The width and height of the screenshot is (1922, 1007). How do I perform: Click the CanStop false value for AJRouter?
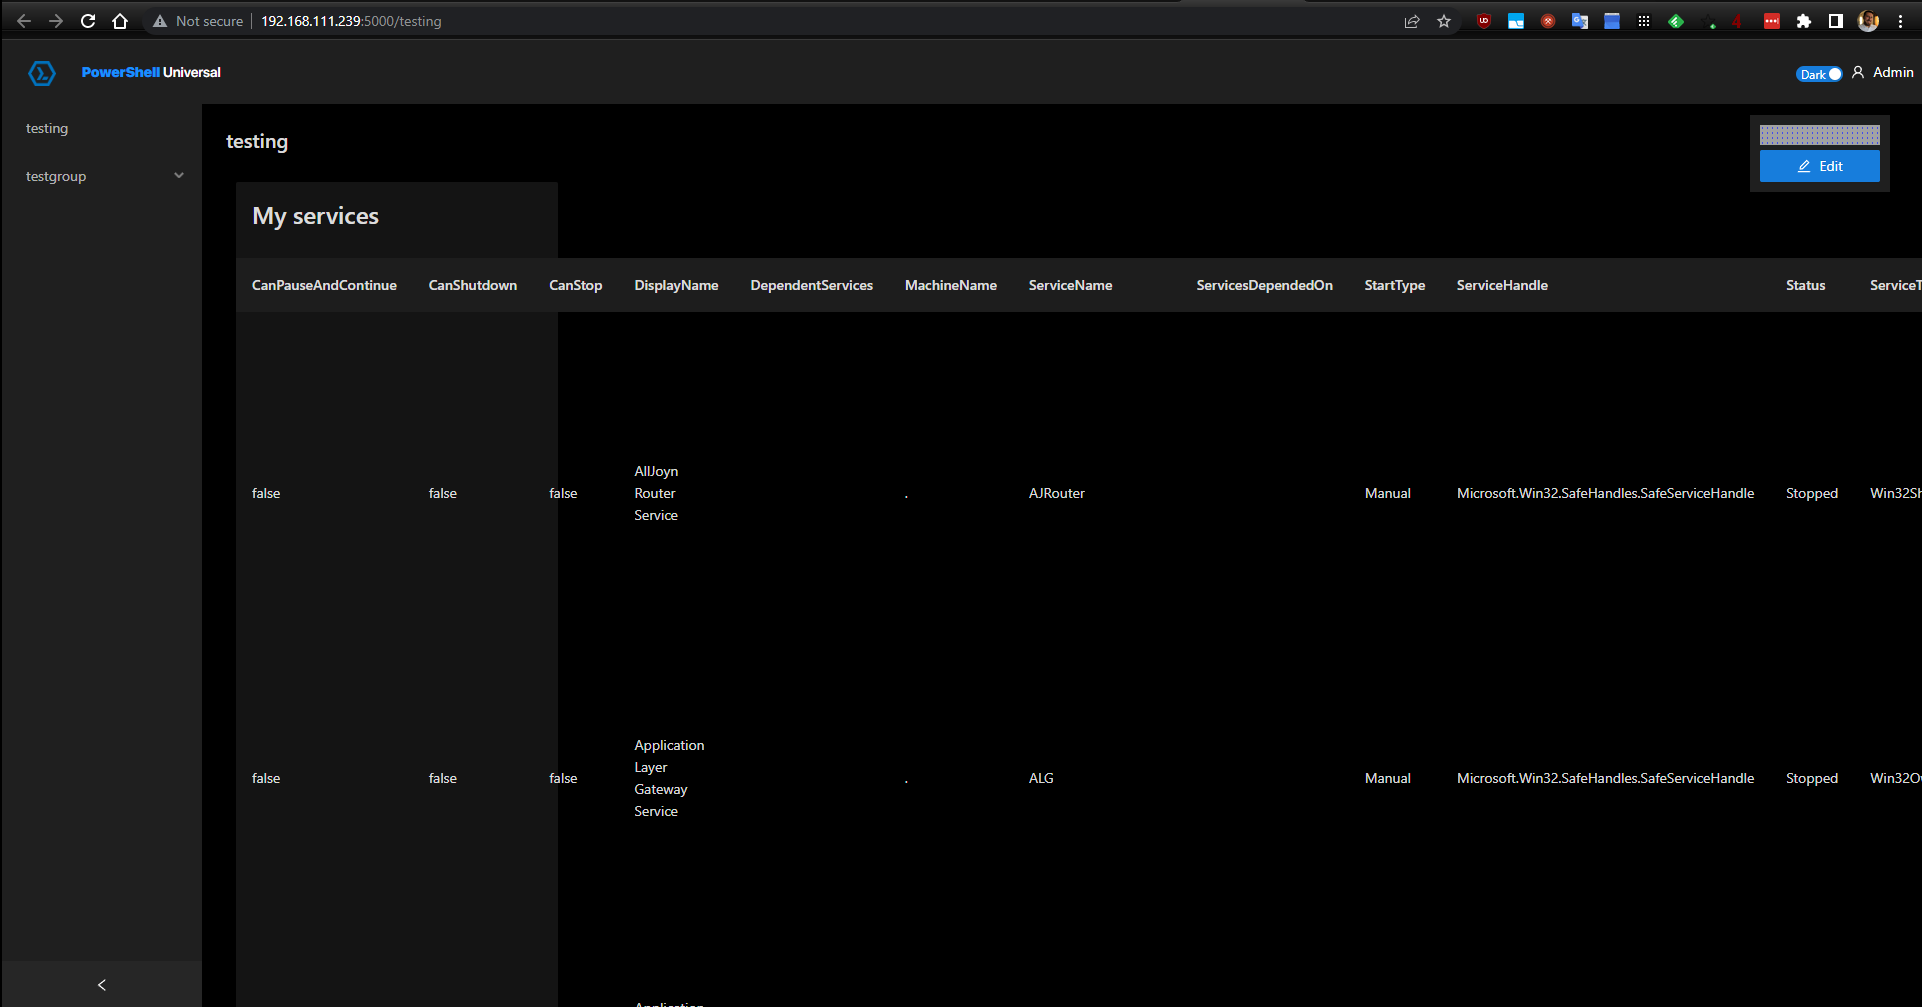563,493
